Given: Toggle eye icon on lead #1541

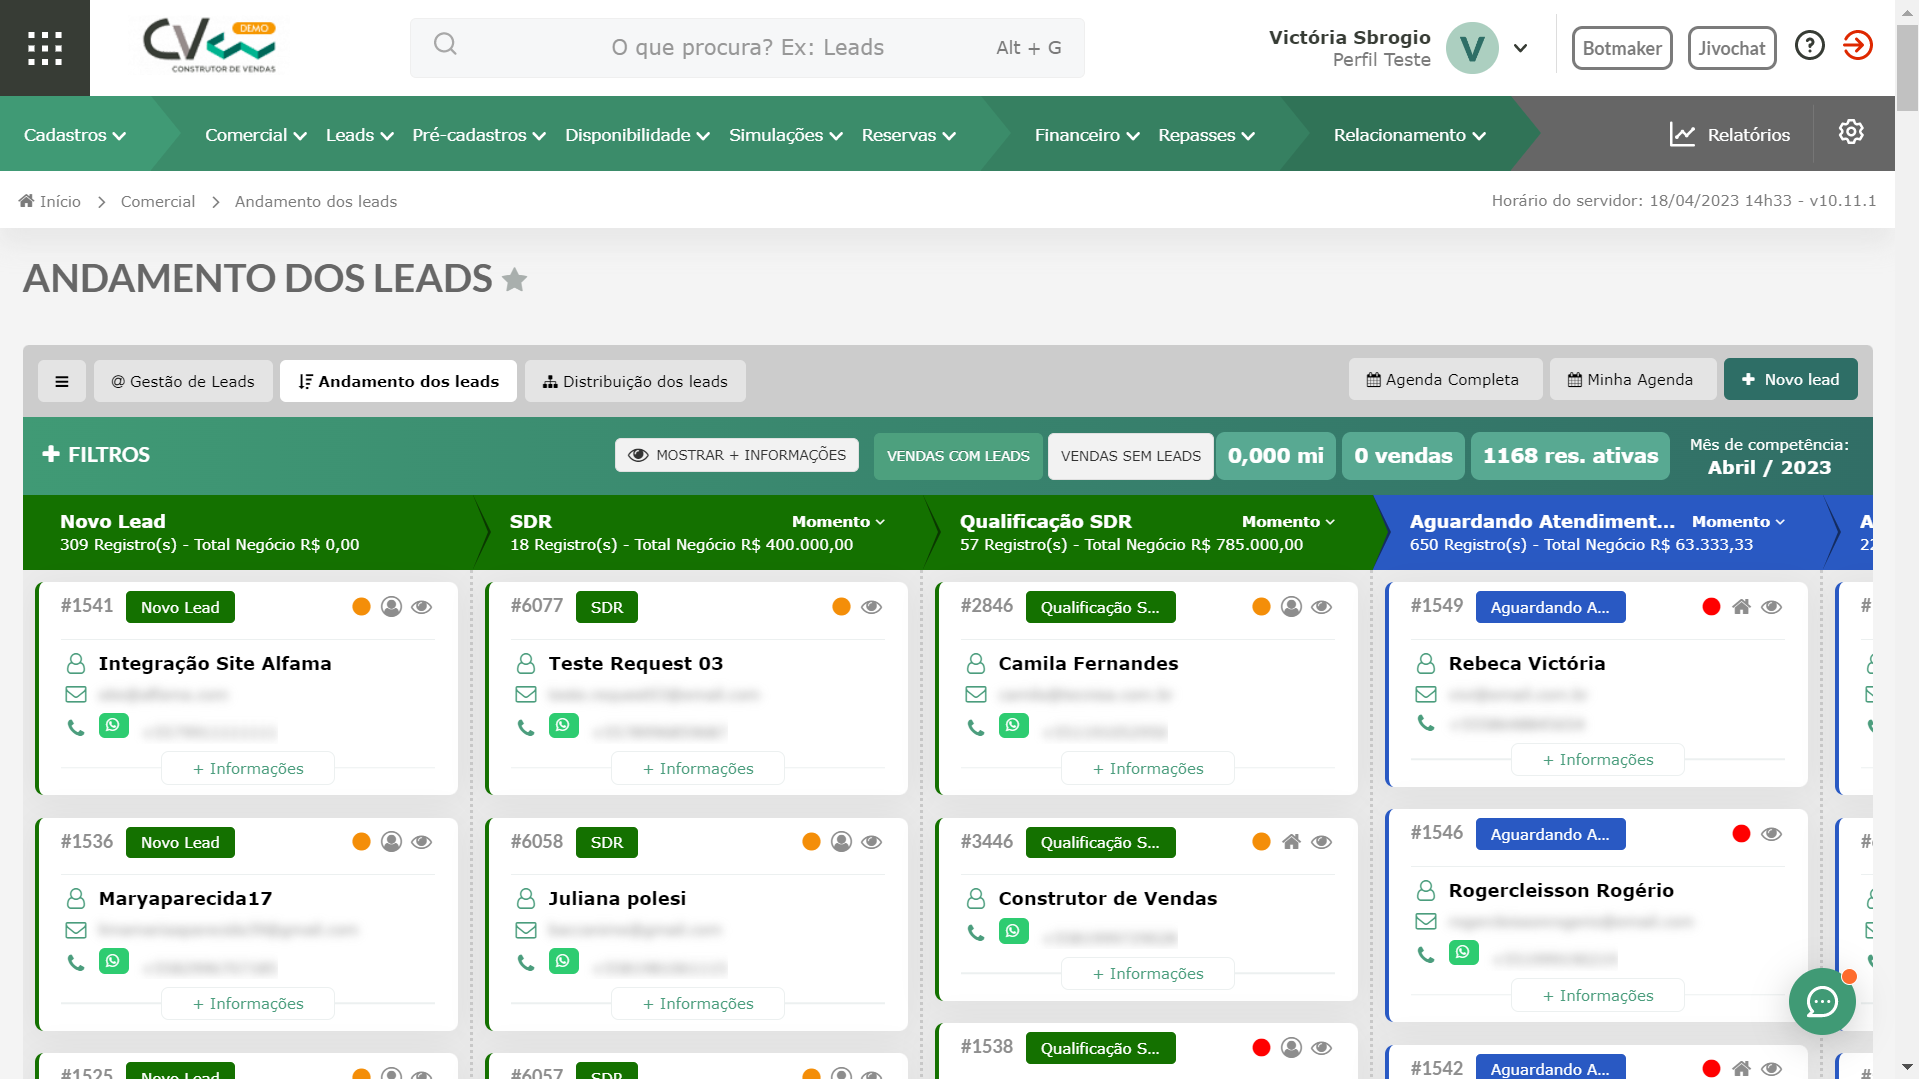Looking at the screenshot, I should (422, 607).
